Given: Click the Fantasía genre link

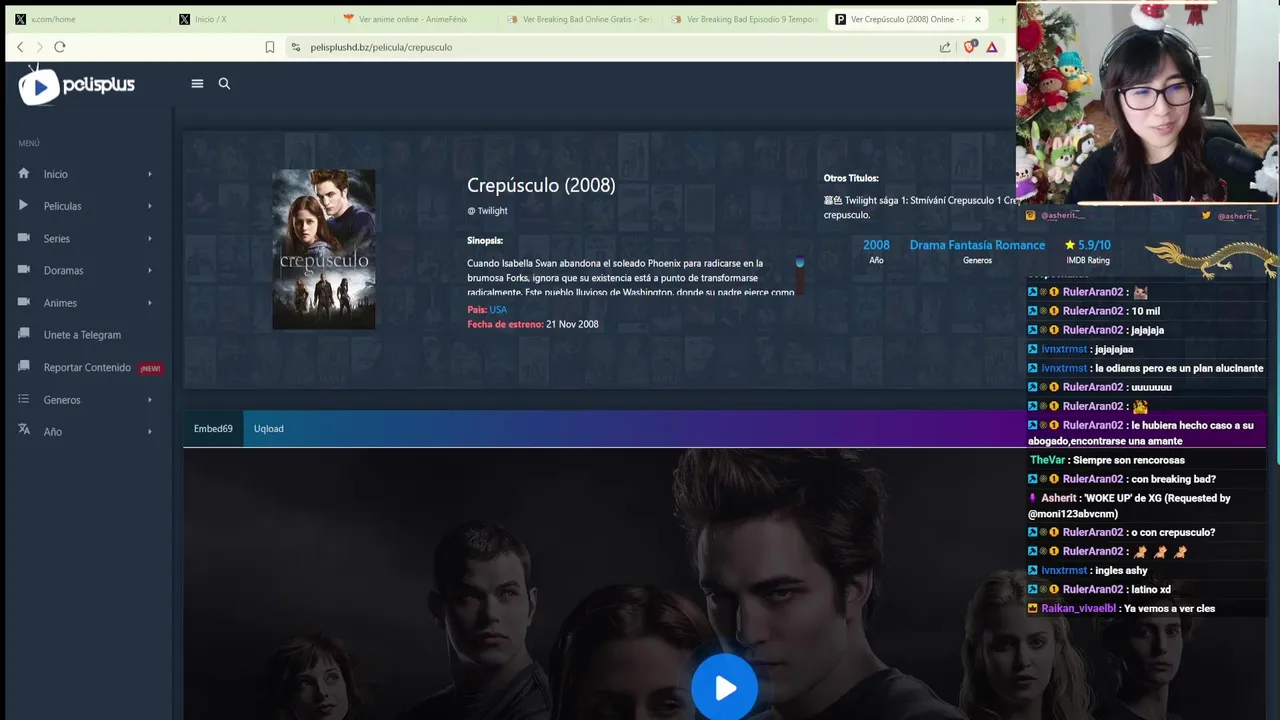Looking at the screenshot, I should tap(970, 245).
